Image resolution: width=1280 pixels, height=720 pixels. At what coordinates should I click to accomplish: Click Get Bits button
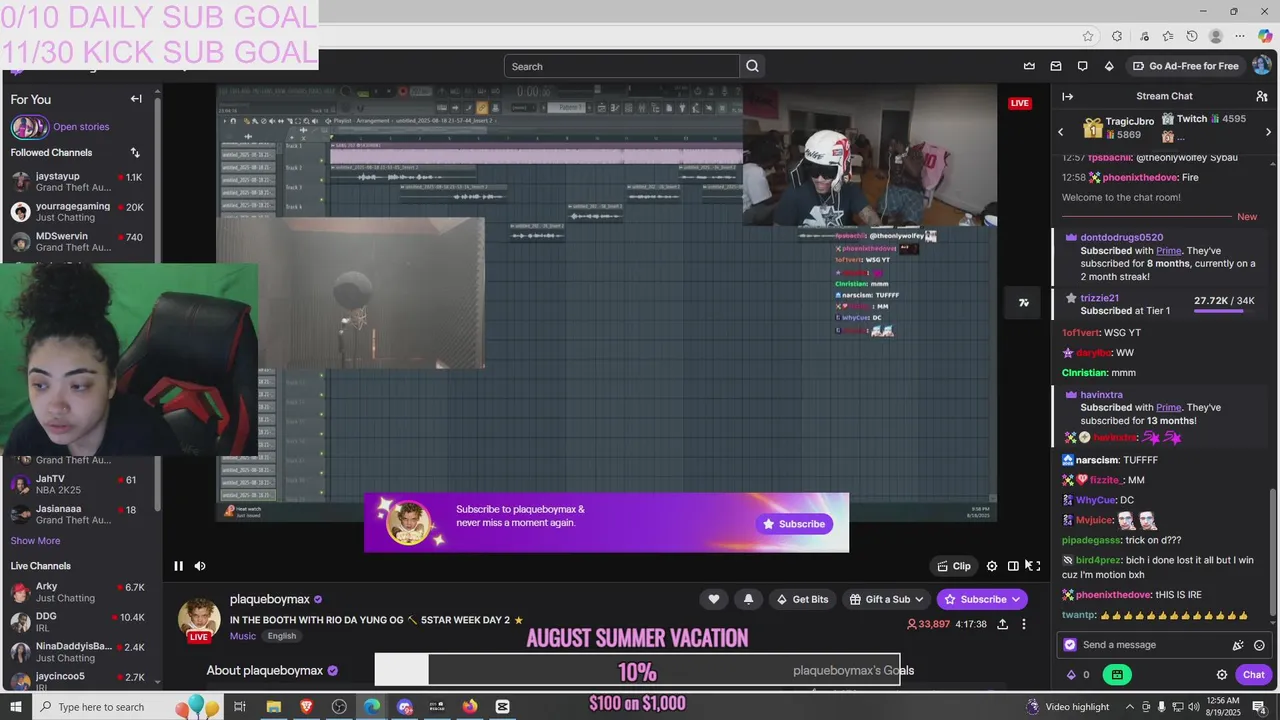(x=802, y=599)
